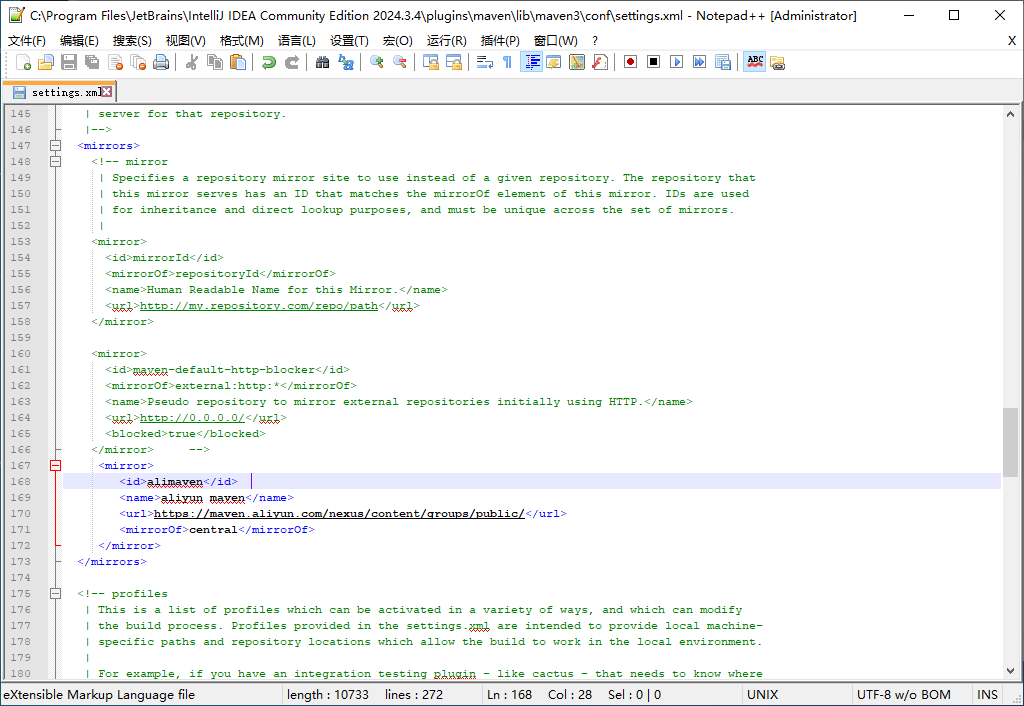Toggle word wrap toolbar button

(485, 62)
